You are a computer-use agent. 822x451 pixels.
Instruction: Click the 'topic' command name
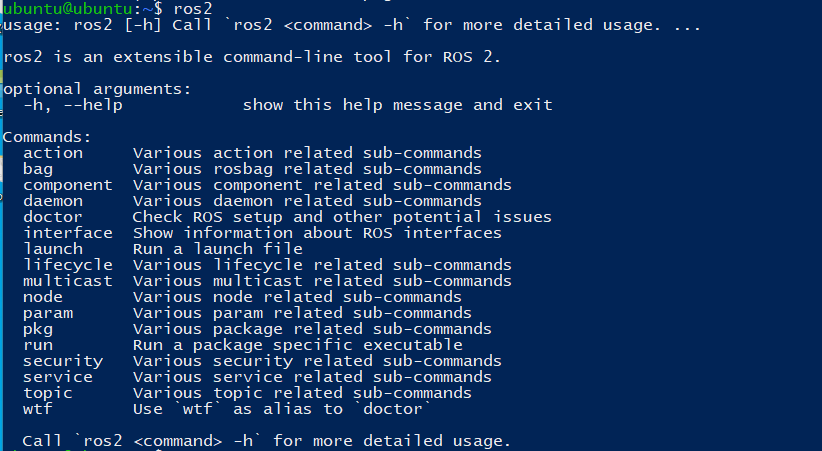tap(47, 393)
